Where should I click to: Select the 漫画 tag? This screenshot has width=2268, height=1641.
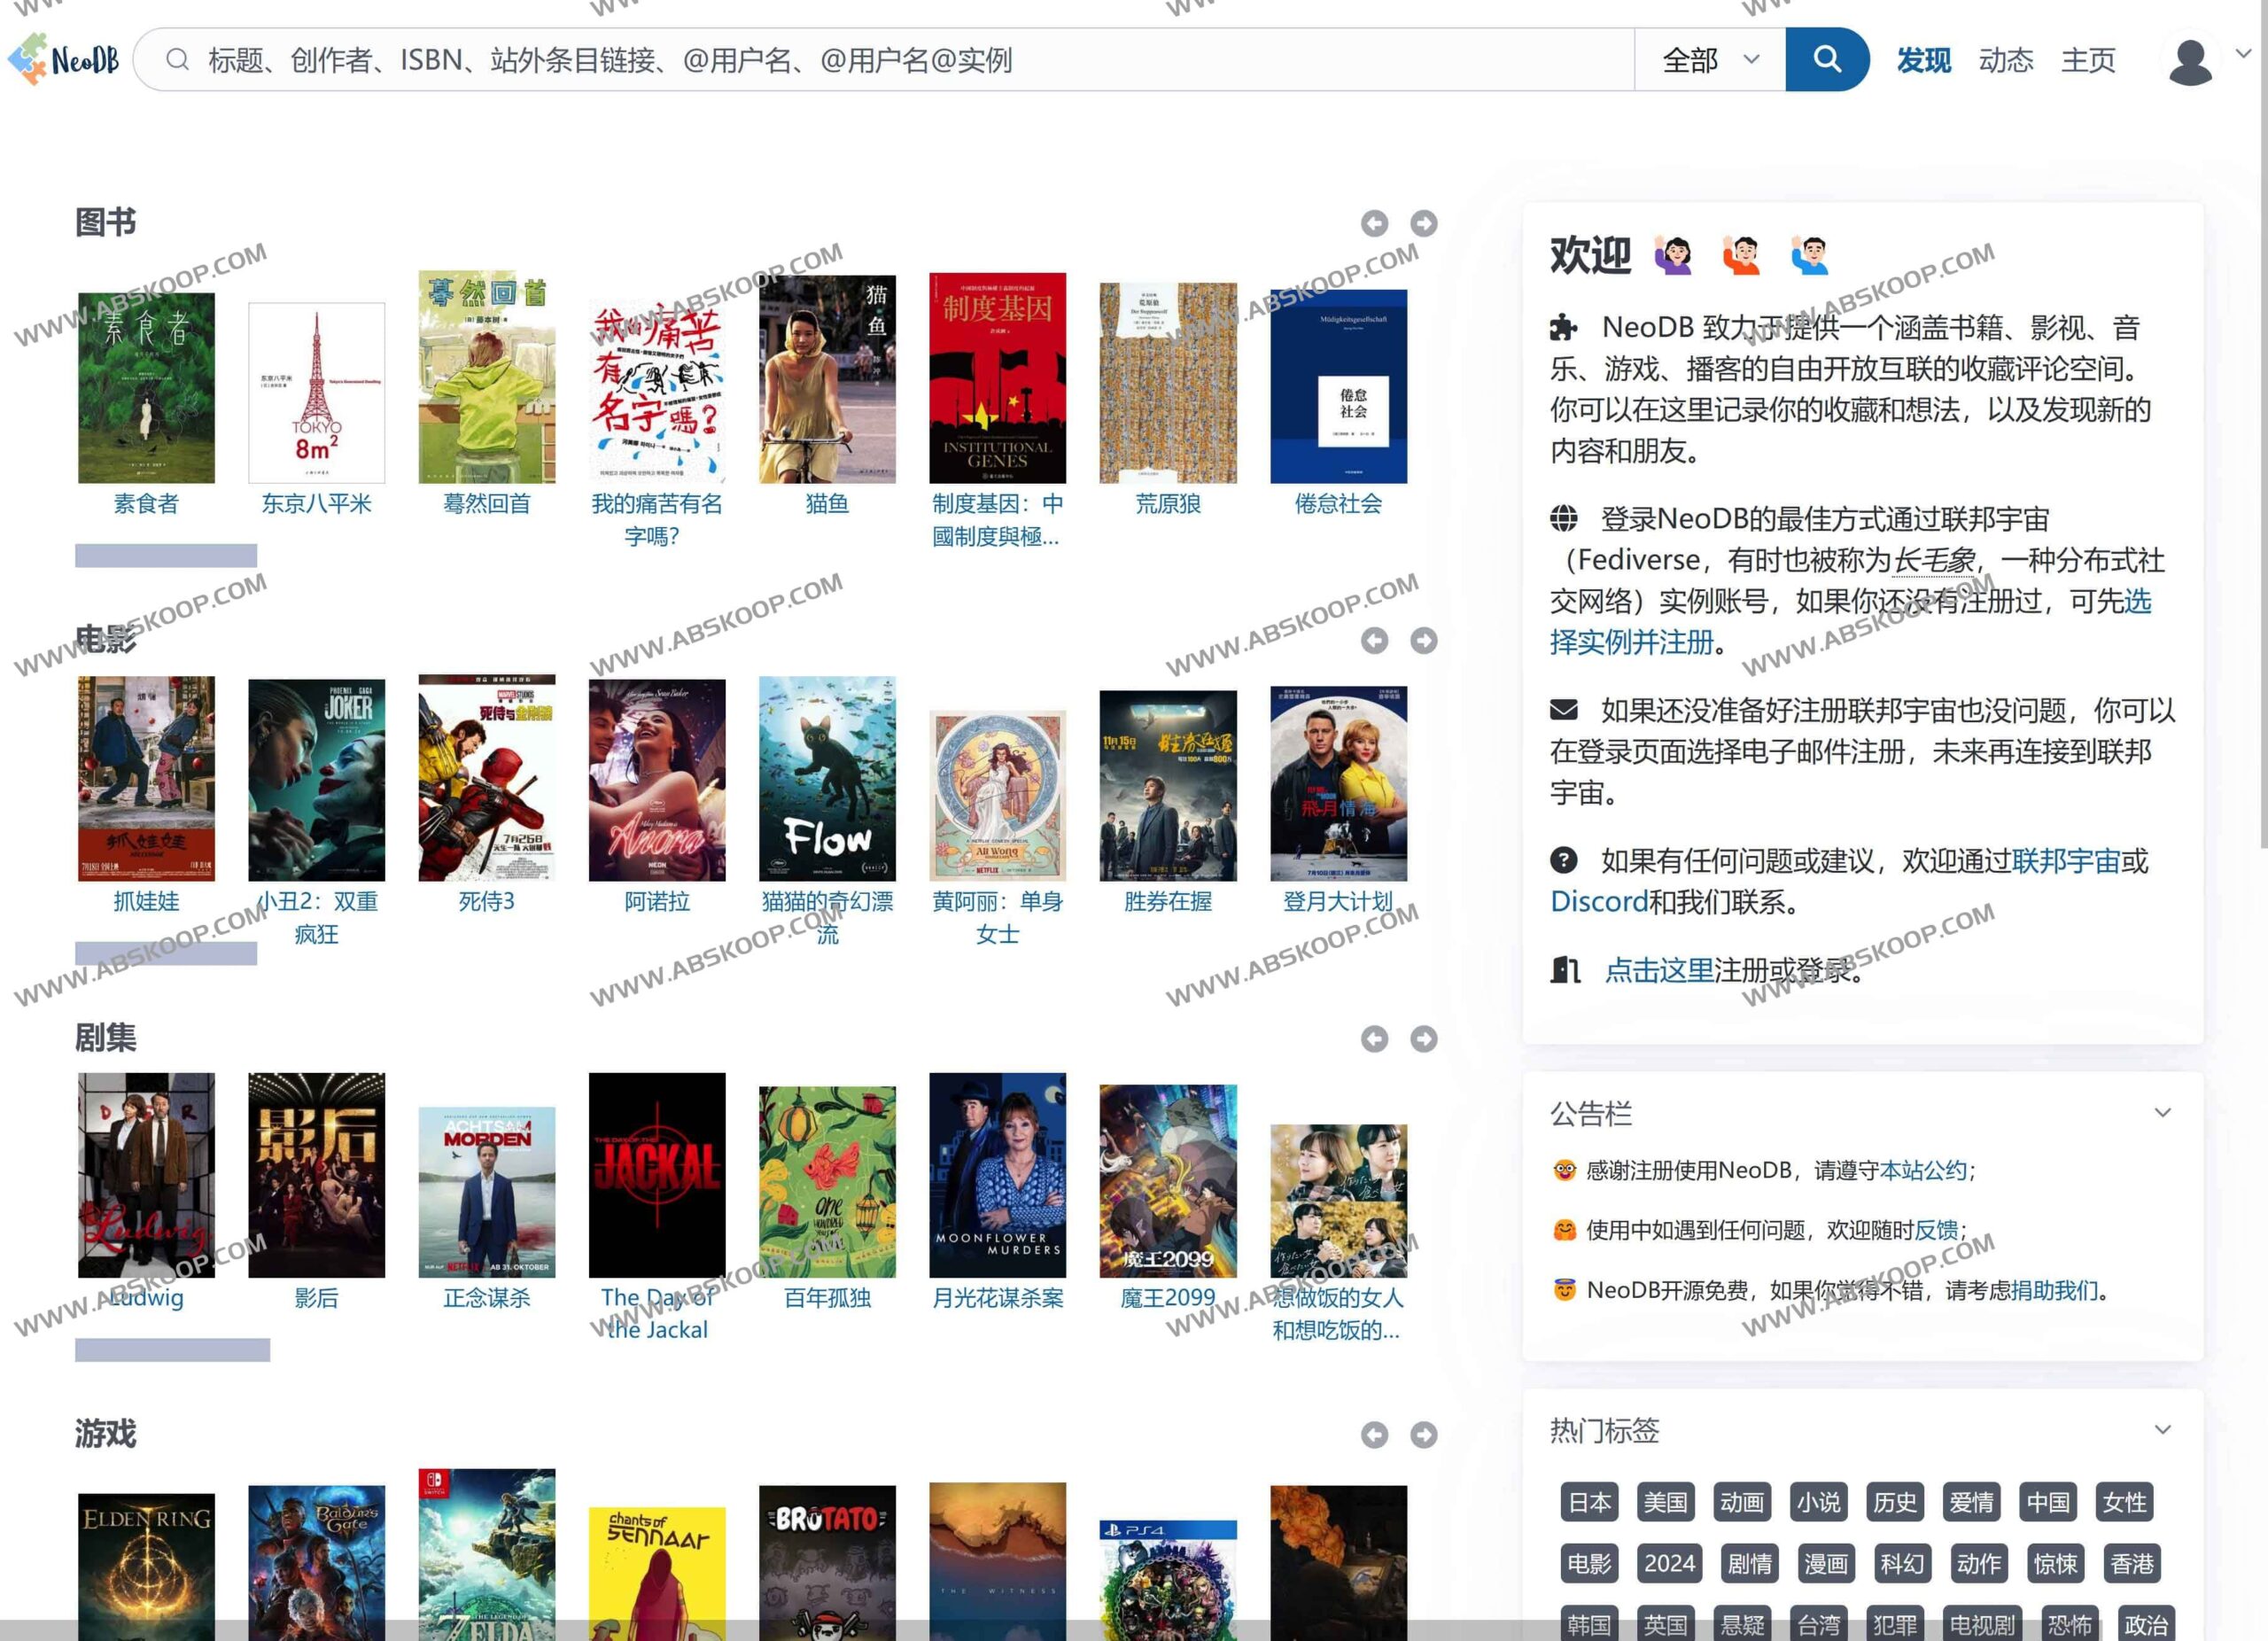click(x=1826, y=1563)
